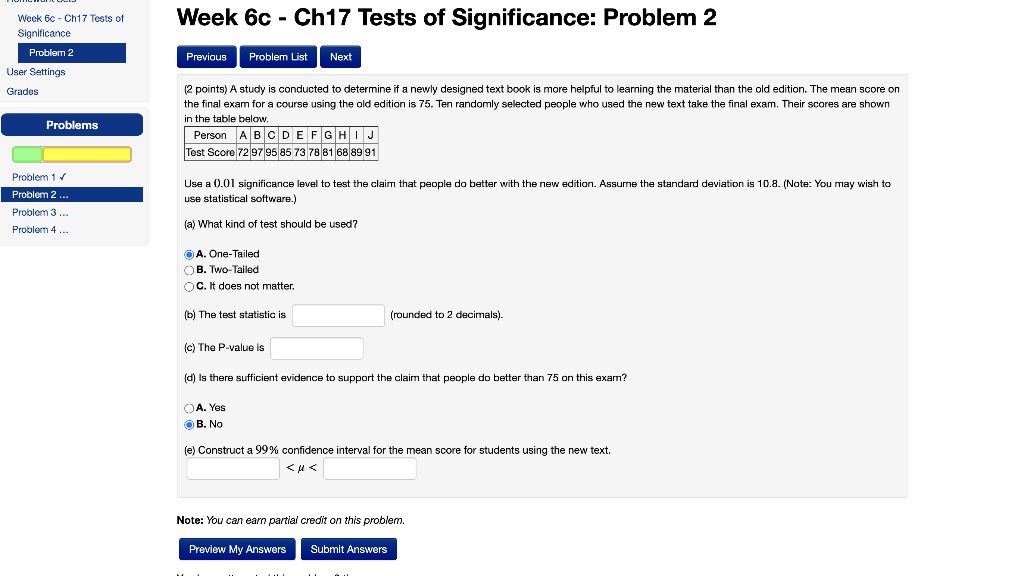Select the One-Tailed radio button

pyautogui.click(x=188, y=254)
